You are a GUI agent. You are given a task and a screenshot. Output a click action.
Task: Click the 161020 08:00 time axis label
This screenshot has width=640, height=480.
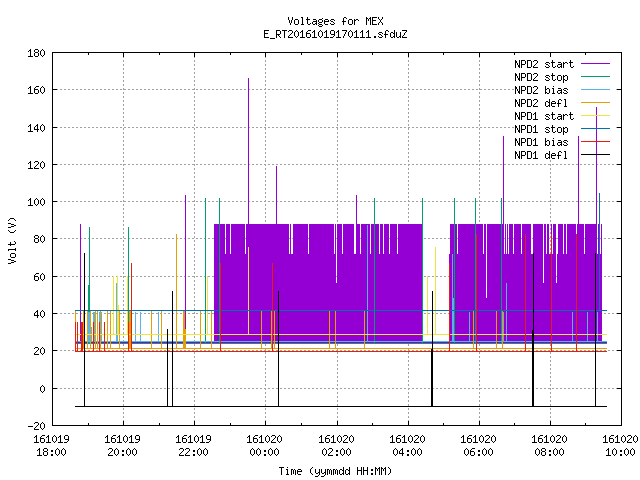coord(549,446)
